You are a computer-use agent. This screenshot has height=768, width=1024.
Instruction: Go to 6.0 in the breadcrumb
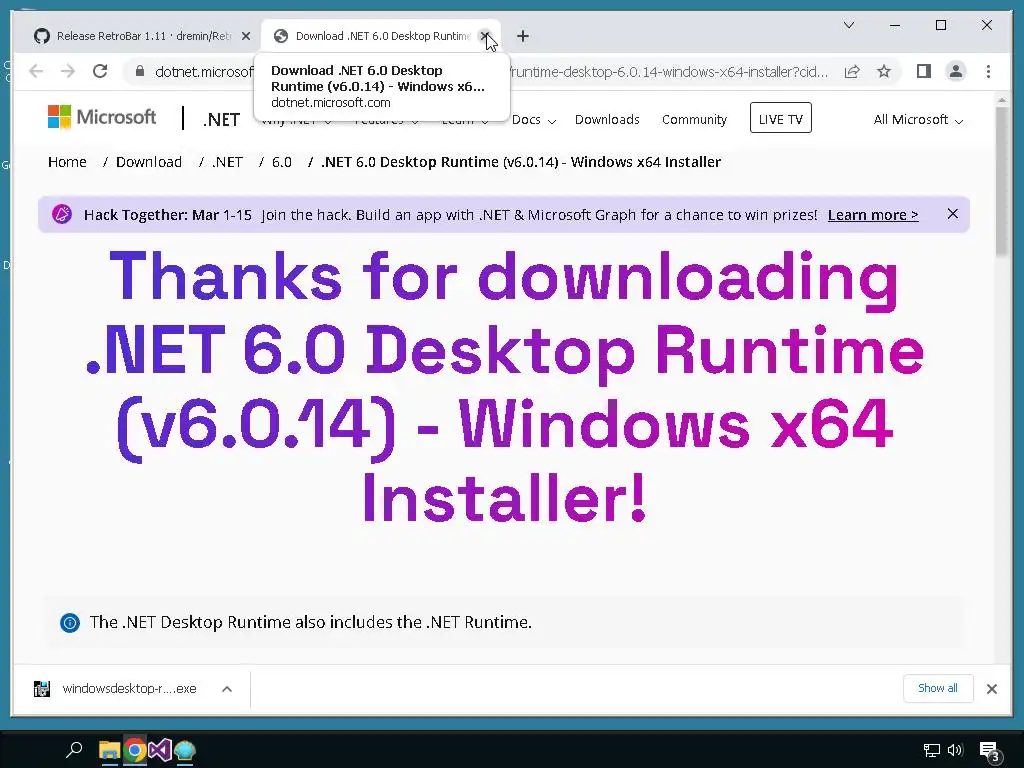(x=281, y=162)
